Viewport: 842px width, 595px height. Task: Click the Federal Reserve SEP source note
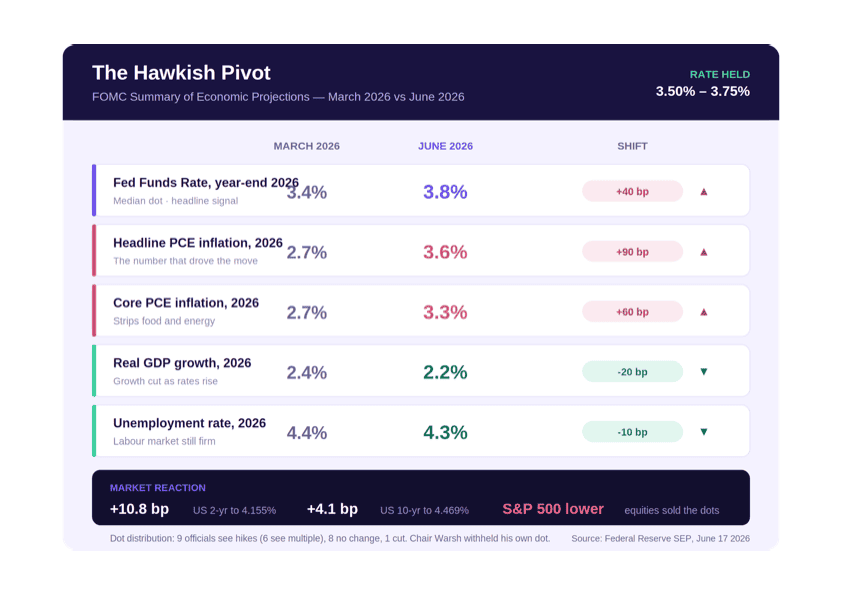click(x=660, y=539)
